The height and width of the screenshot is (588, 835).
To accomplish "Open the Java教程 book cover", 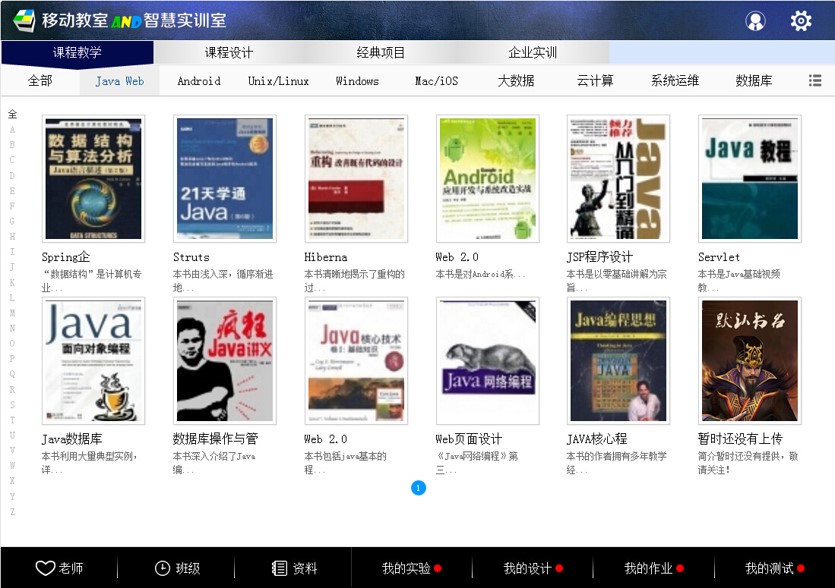I will point(750,178).
